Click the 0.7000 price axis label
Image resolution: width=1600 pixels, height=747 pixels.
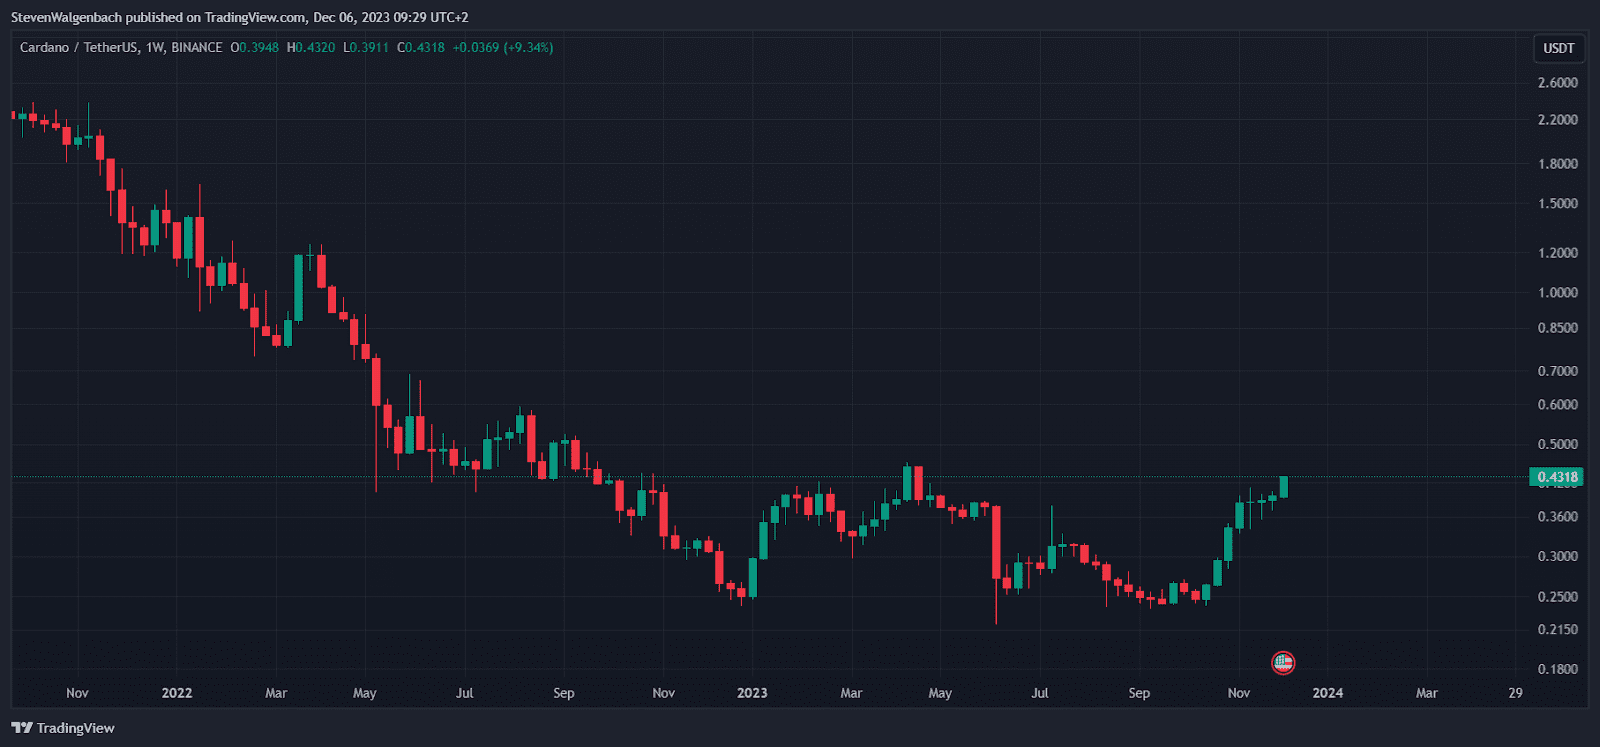1558,371
